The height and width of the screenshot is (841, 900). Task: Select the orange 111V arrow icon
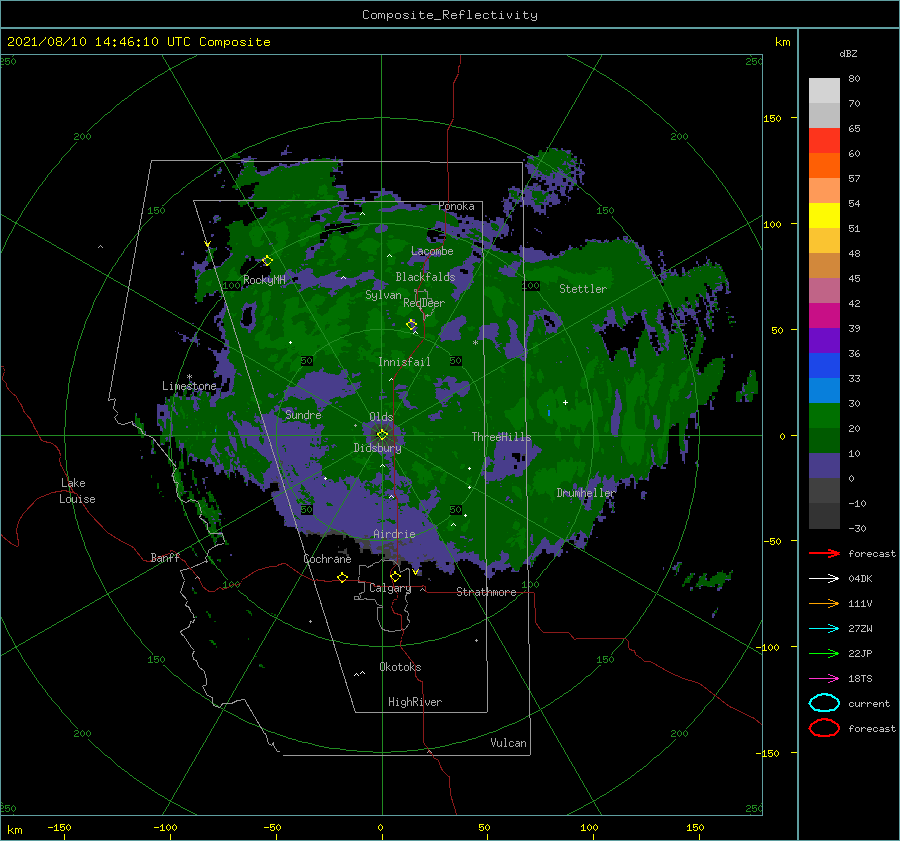[x=824, y=603]
